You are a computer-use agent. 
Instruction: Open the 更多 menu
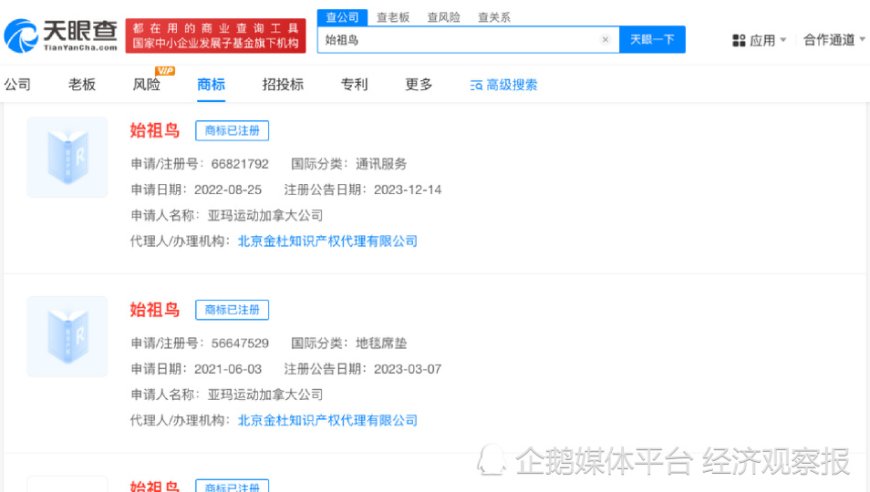[x=418, y=84]
